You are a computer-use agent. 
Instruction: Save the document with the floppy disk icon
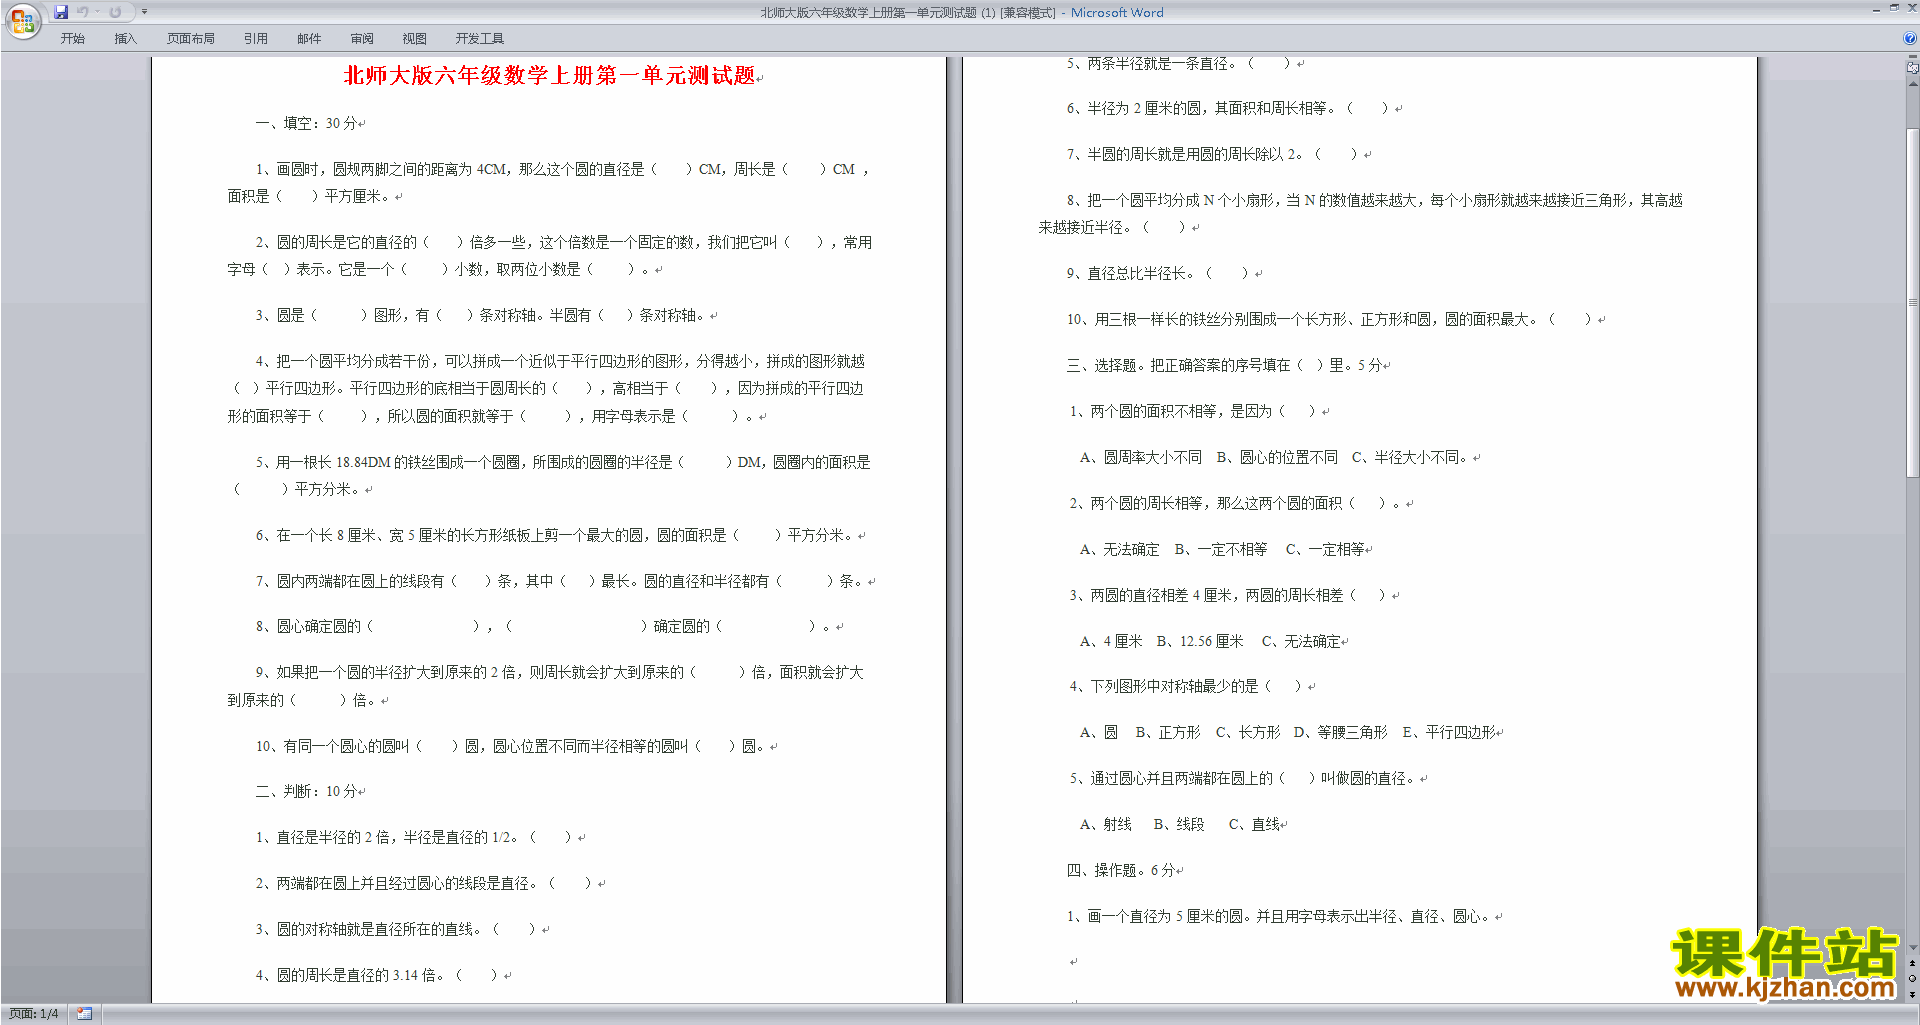[61, 12]
